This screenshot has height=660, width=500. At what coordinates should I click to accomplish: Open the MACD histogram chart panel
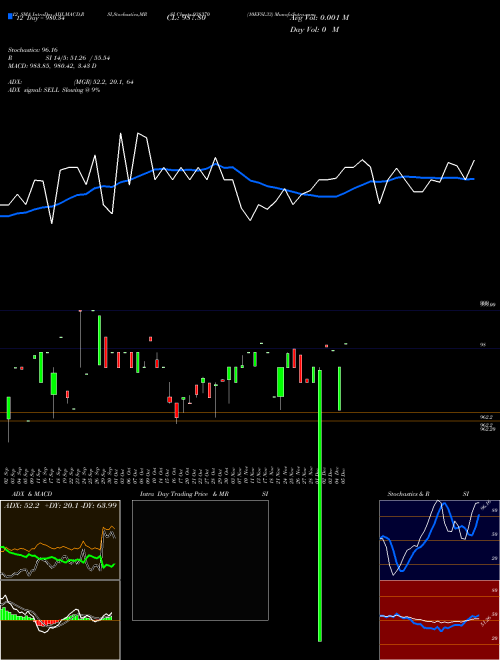60,620
